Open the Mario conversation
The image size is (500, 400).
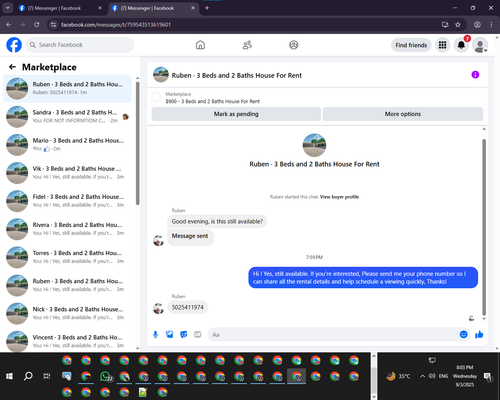[67, 145]
